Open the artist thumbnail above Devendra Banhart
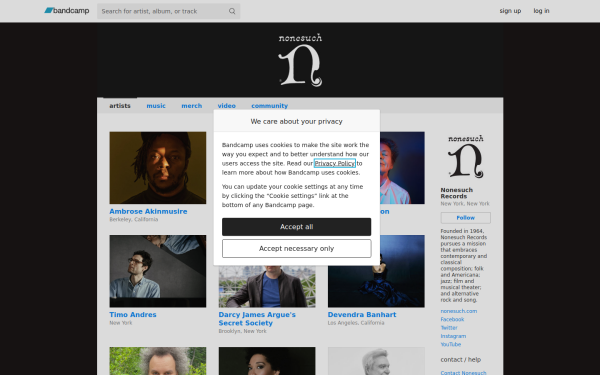 [402, 168]
